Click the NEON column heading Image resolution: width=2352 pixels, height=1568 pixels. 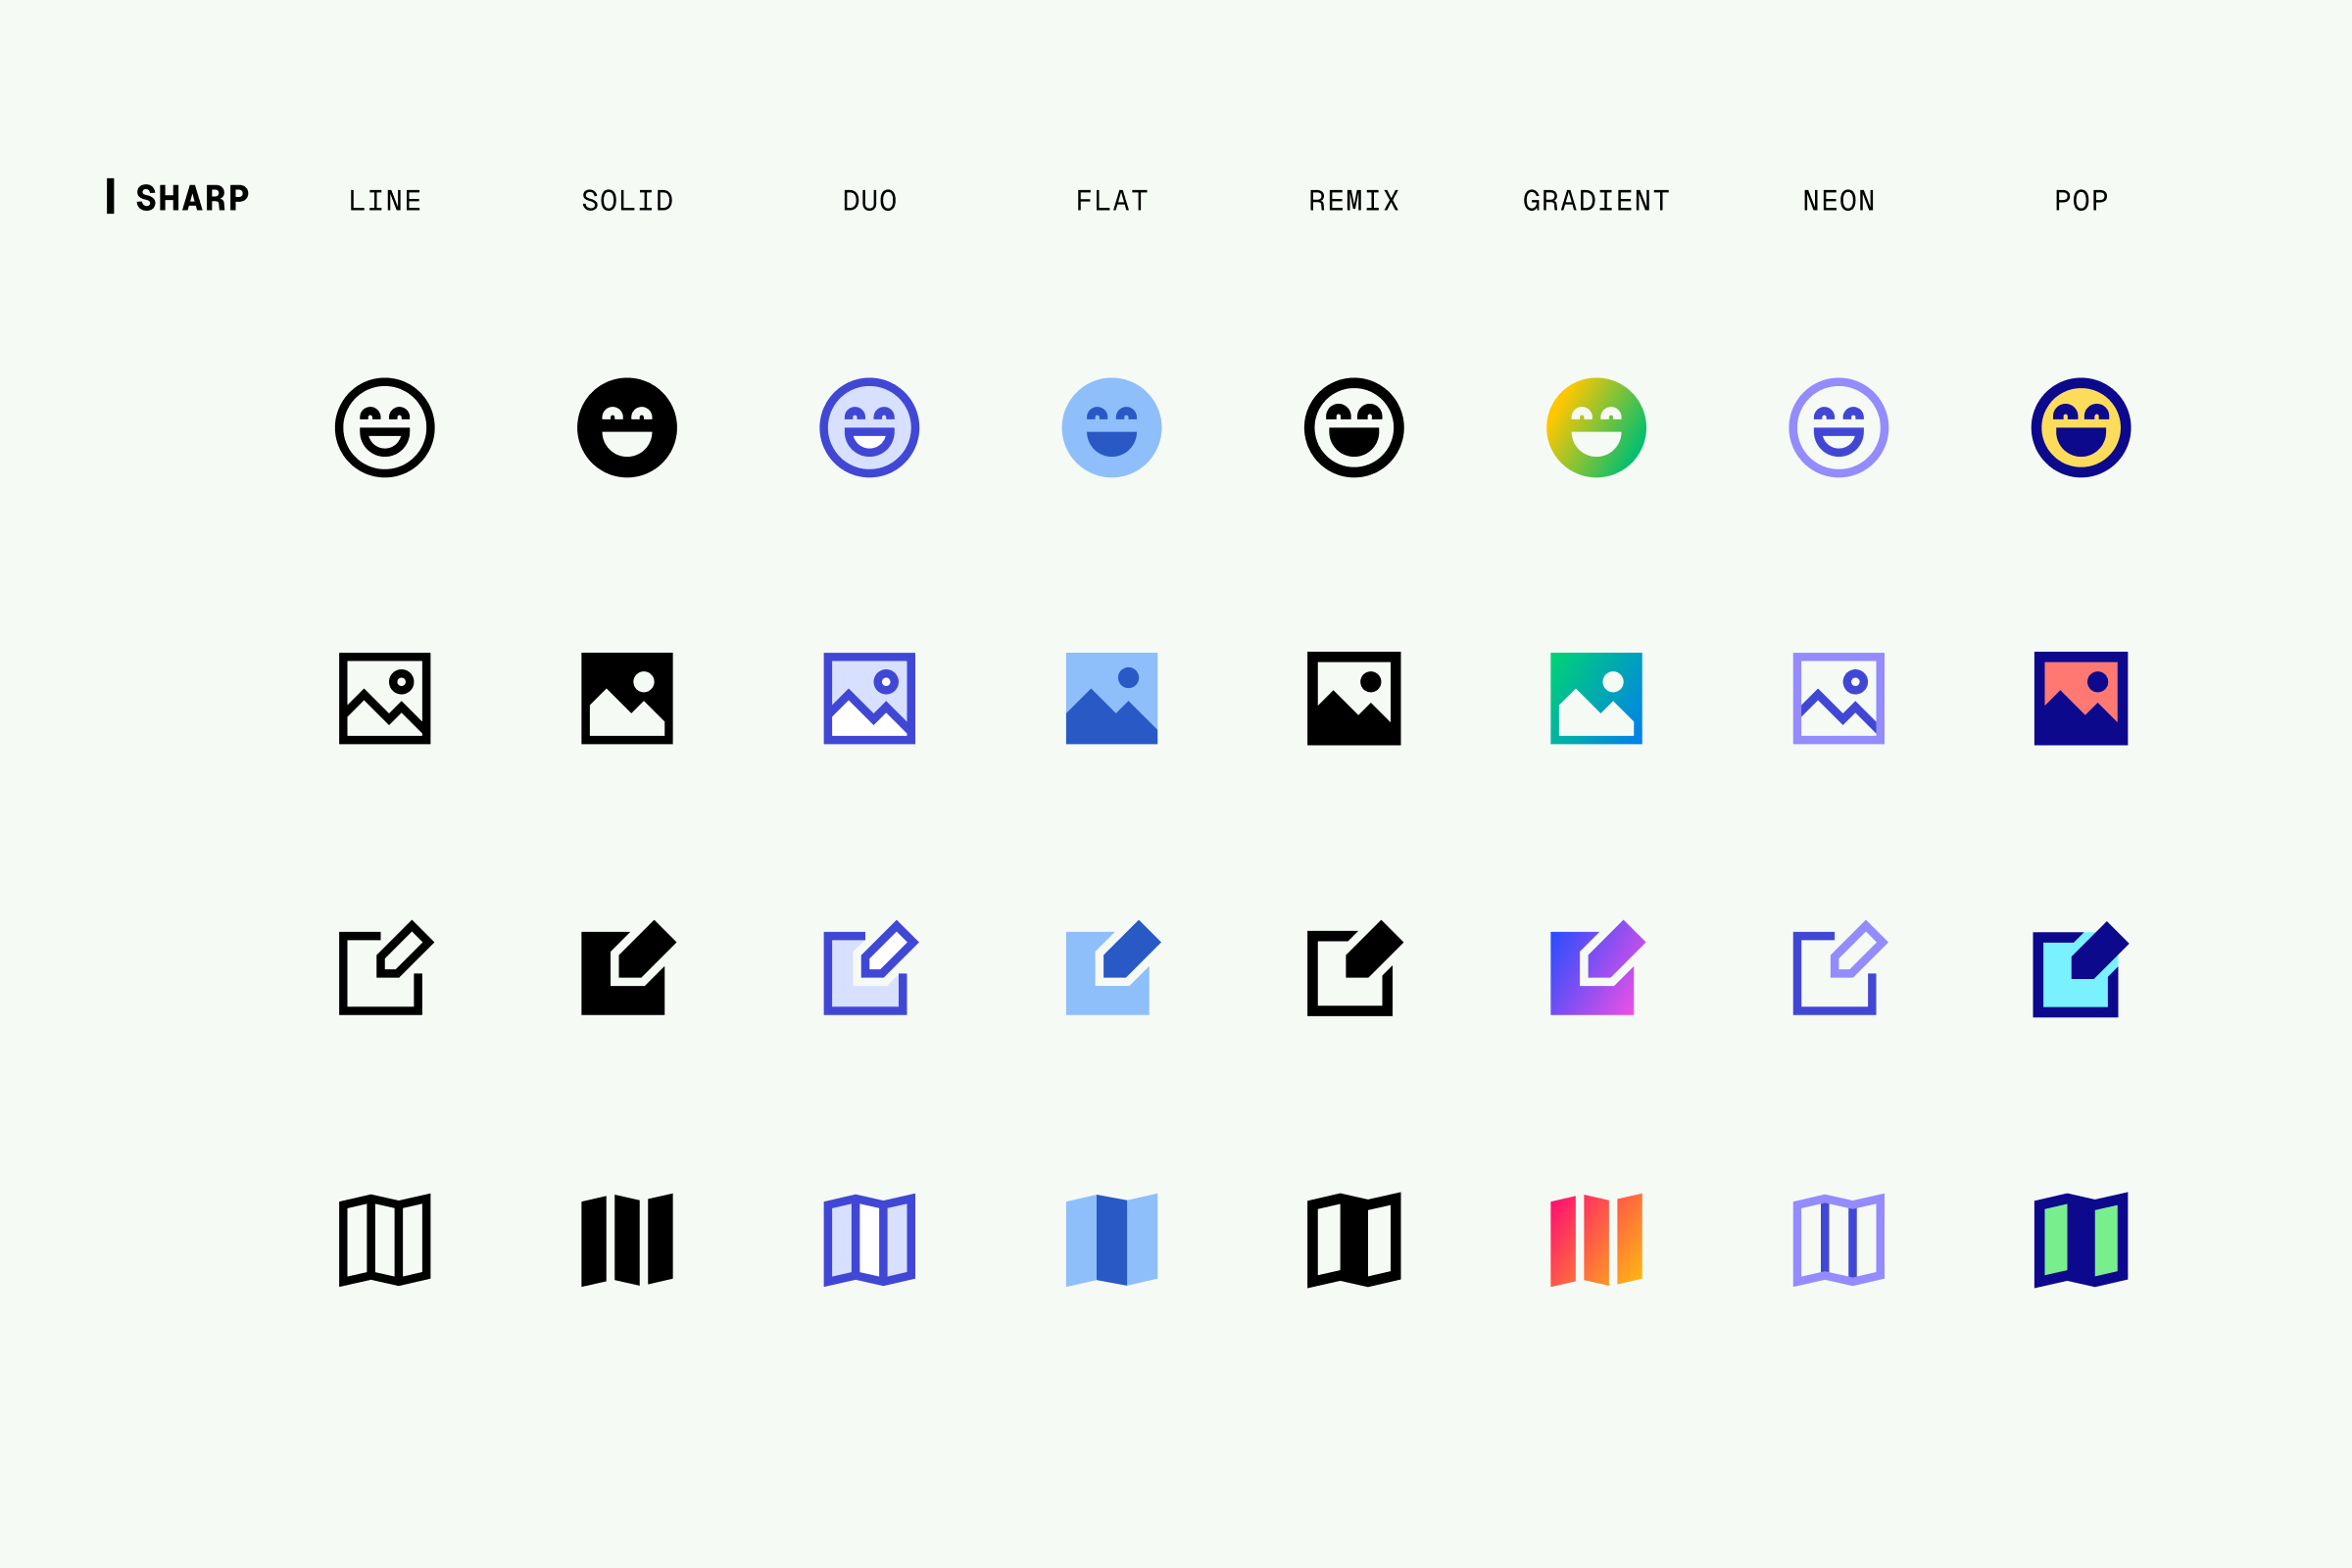tap(1838, 201)
